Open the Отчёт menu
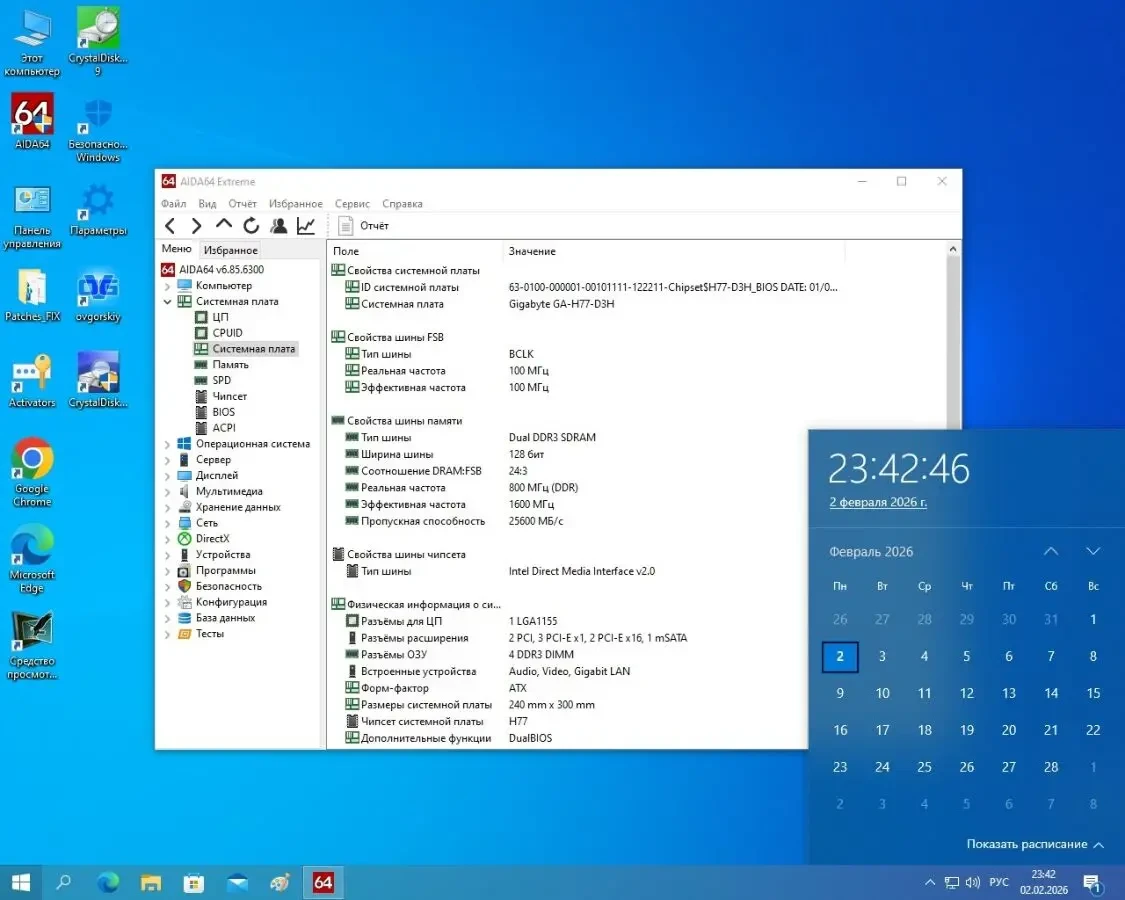1125x900 pixels. point(243,204)
